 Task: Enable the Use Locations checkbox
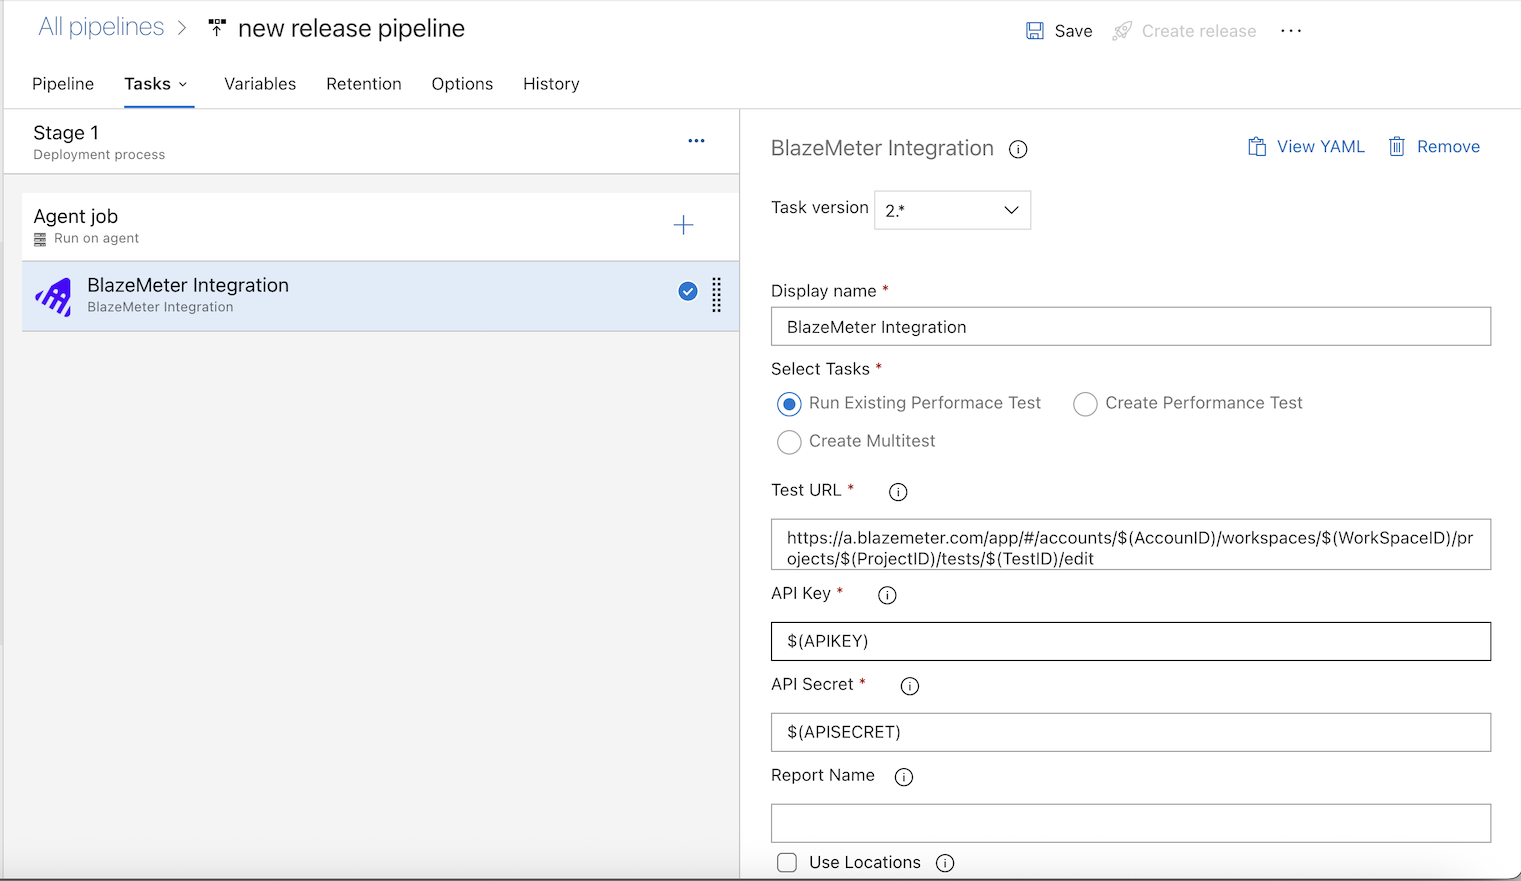(x=787, y=862)
